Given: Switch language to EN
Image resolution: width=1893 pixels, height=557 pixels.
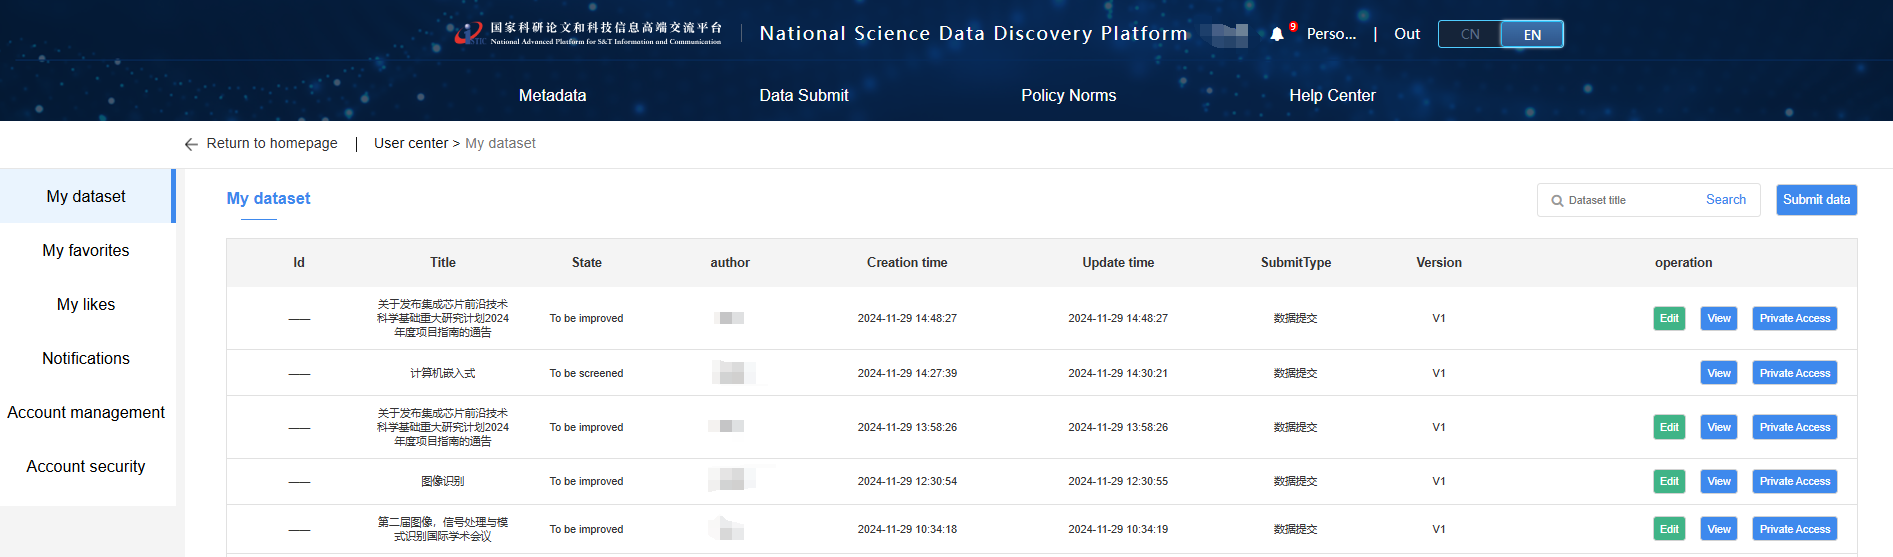Looking at the screenshot, I should click(1531, 34).
